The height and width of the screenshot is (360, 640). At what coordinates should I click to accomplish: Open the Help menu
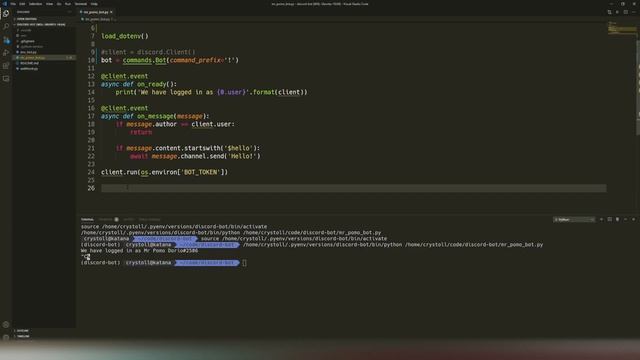[94, 4]
